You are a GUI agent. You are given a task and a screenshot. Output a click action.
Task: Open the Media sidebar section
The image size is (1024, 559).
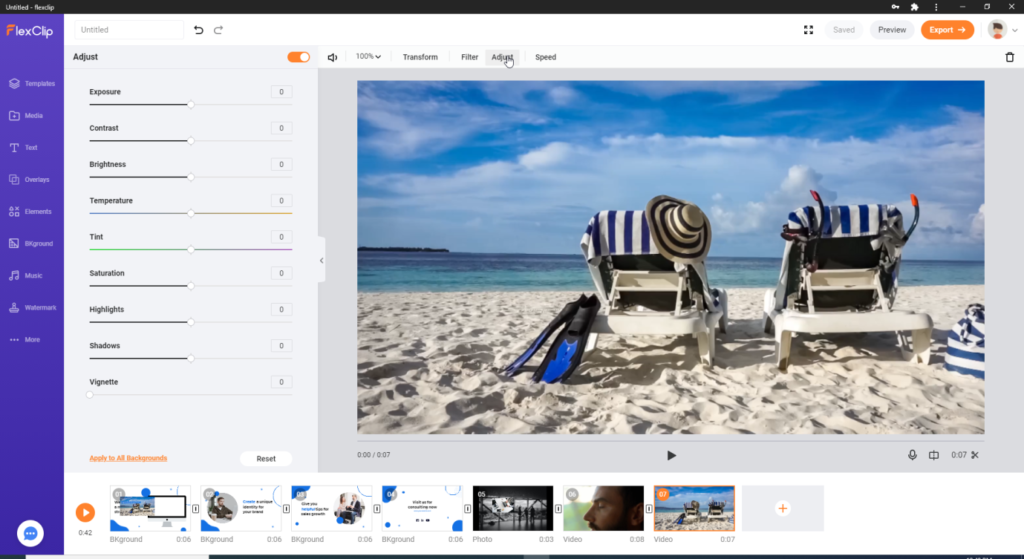point(26,116)
